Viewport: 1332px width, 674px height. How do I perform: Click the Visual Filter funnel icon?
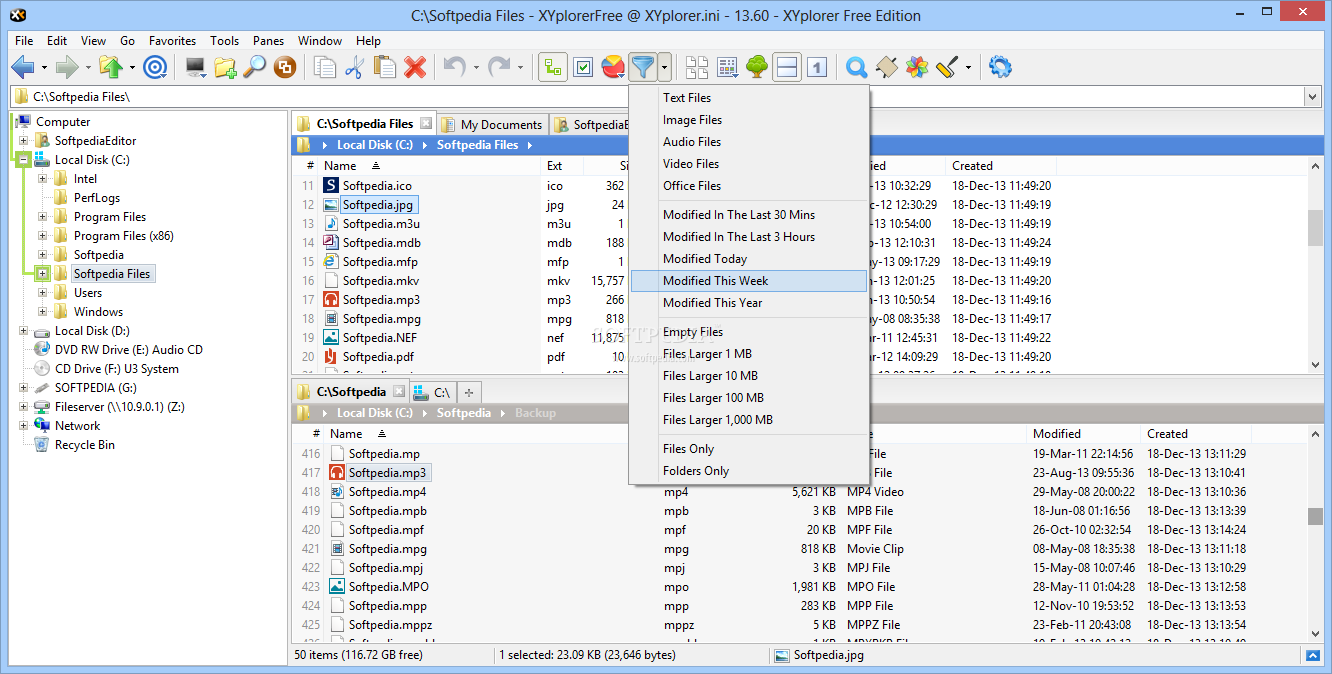click(643, 67)
